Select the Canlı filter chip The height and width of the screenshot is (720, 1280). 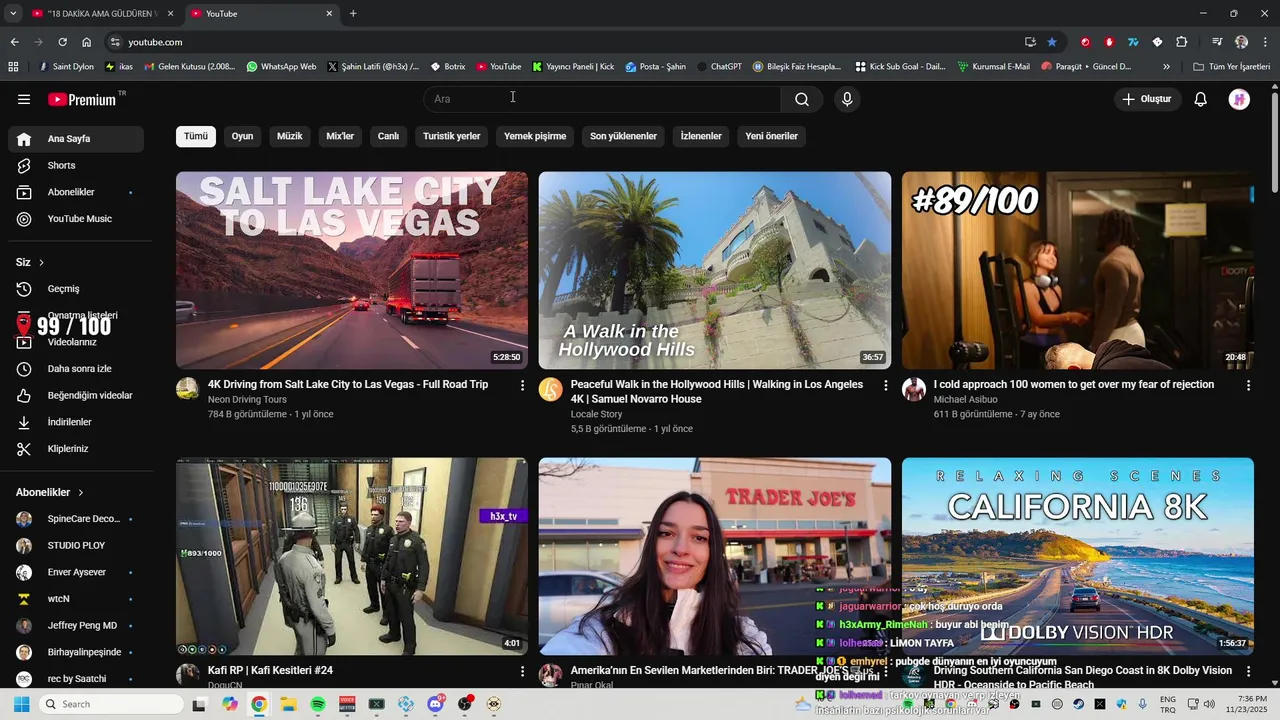click(x=388, y=136)
